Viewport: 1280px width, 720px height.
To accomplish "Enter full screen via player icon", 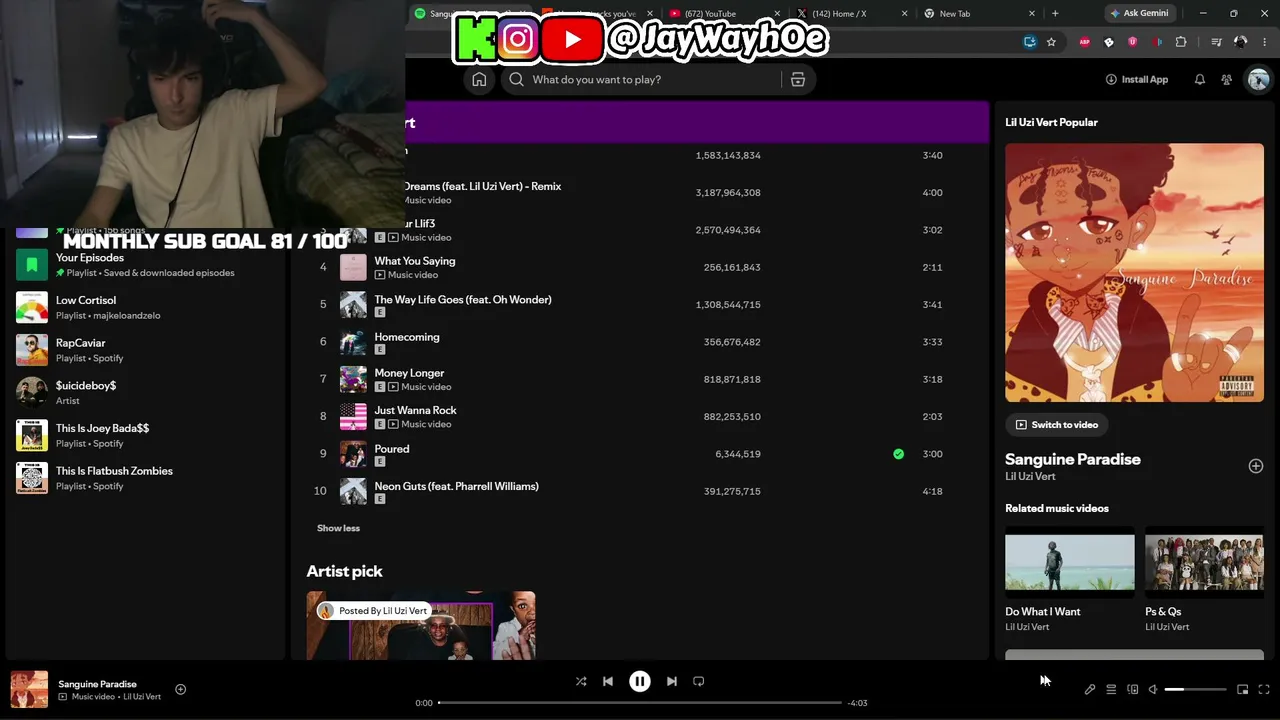I will coord(1264,689).
